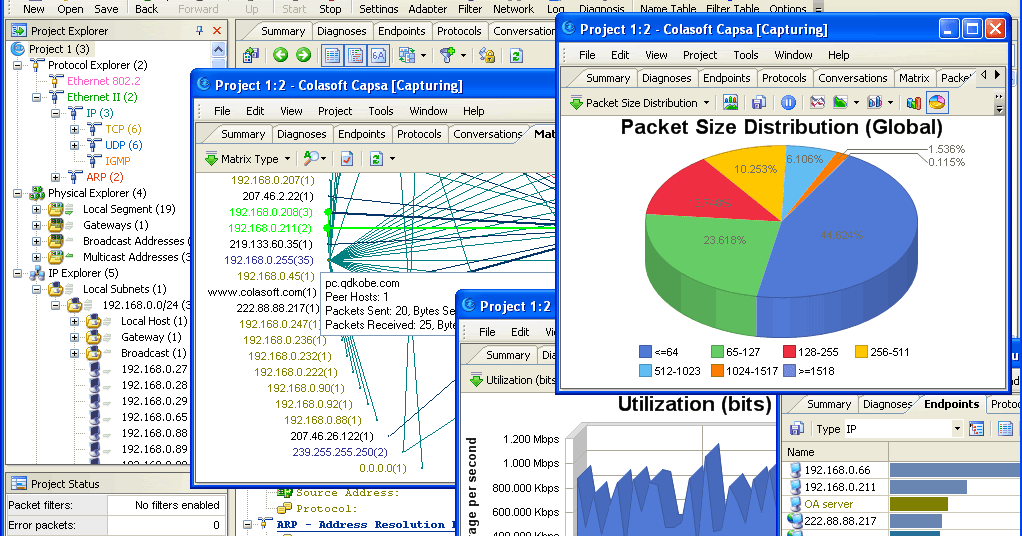This screenshot has height=536, width=1022.
Task: Open the Tools menu in pie chart window
Action: (746, 55)
